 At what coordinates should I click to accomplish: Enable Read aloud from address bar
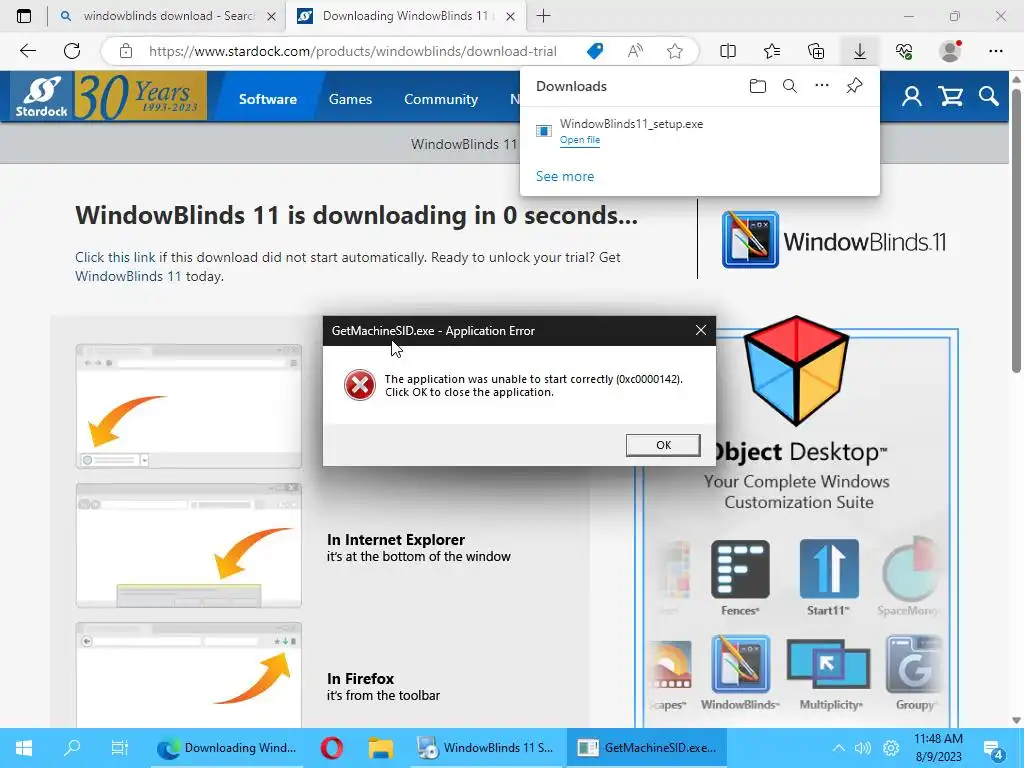click(x=635, y=51)
